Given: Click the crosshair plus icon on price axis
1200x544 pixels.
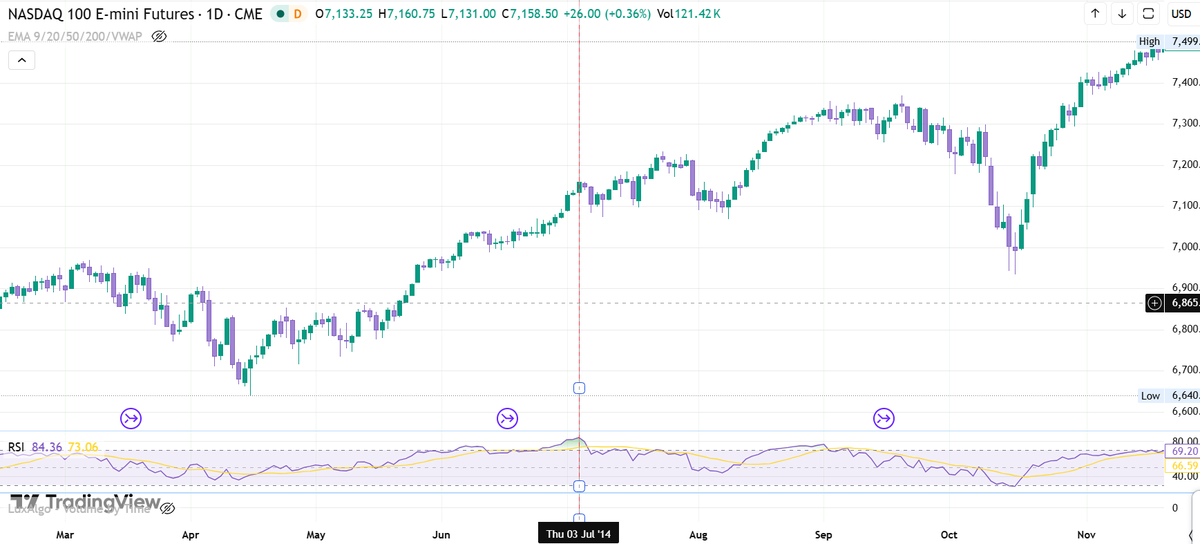Looking at the screenshot, I should 1155,303.
